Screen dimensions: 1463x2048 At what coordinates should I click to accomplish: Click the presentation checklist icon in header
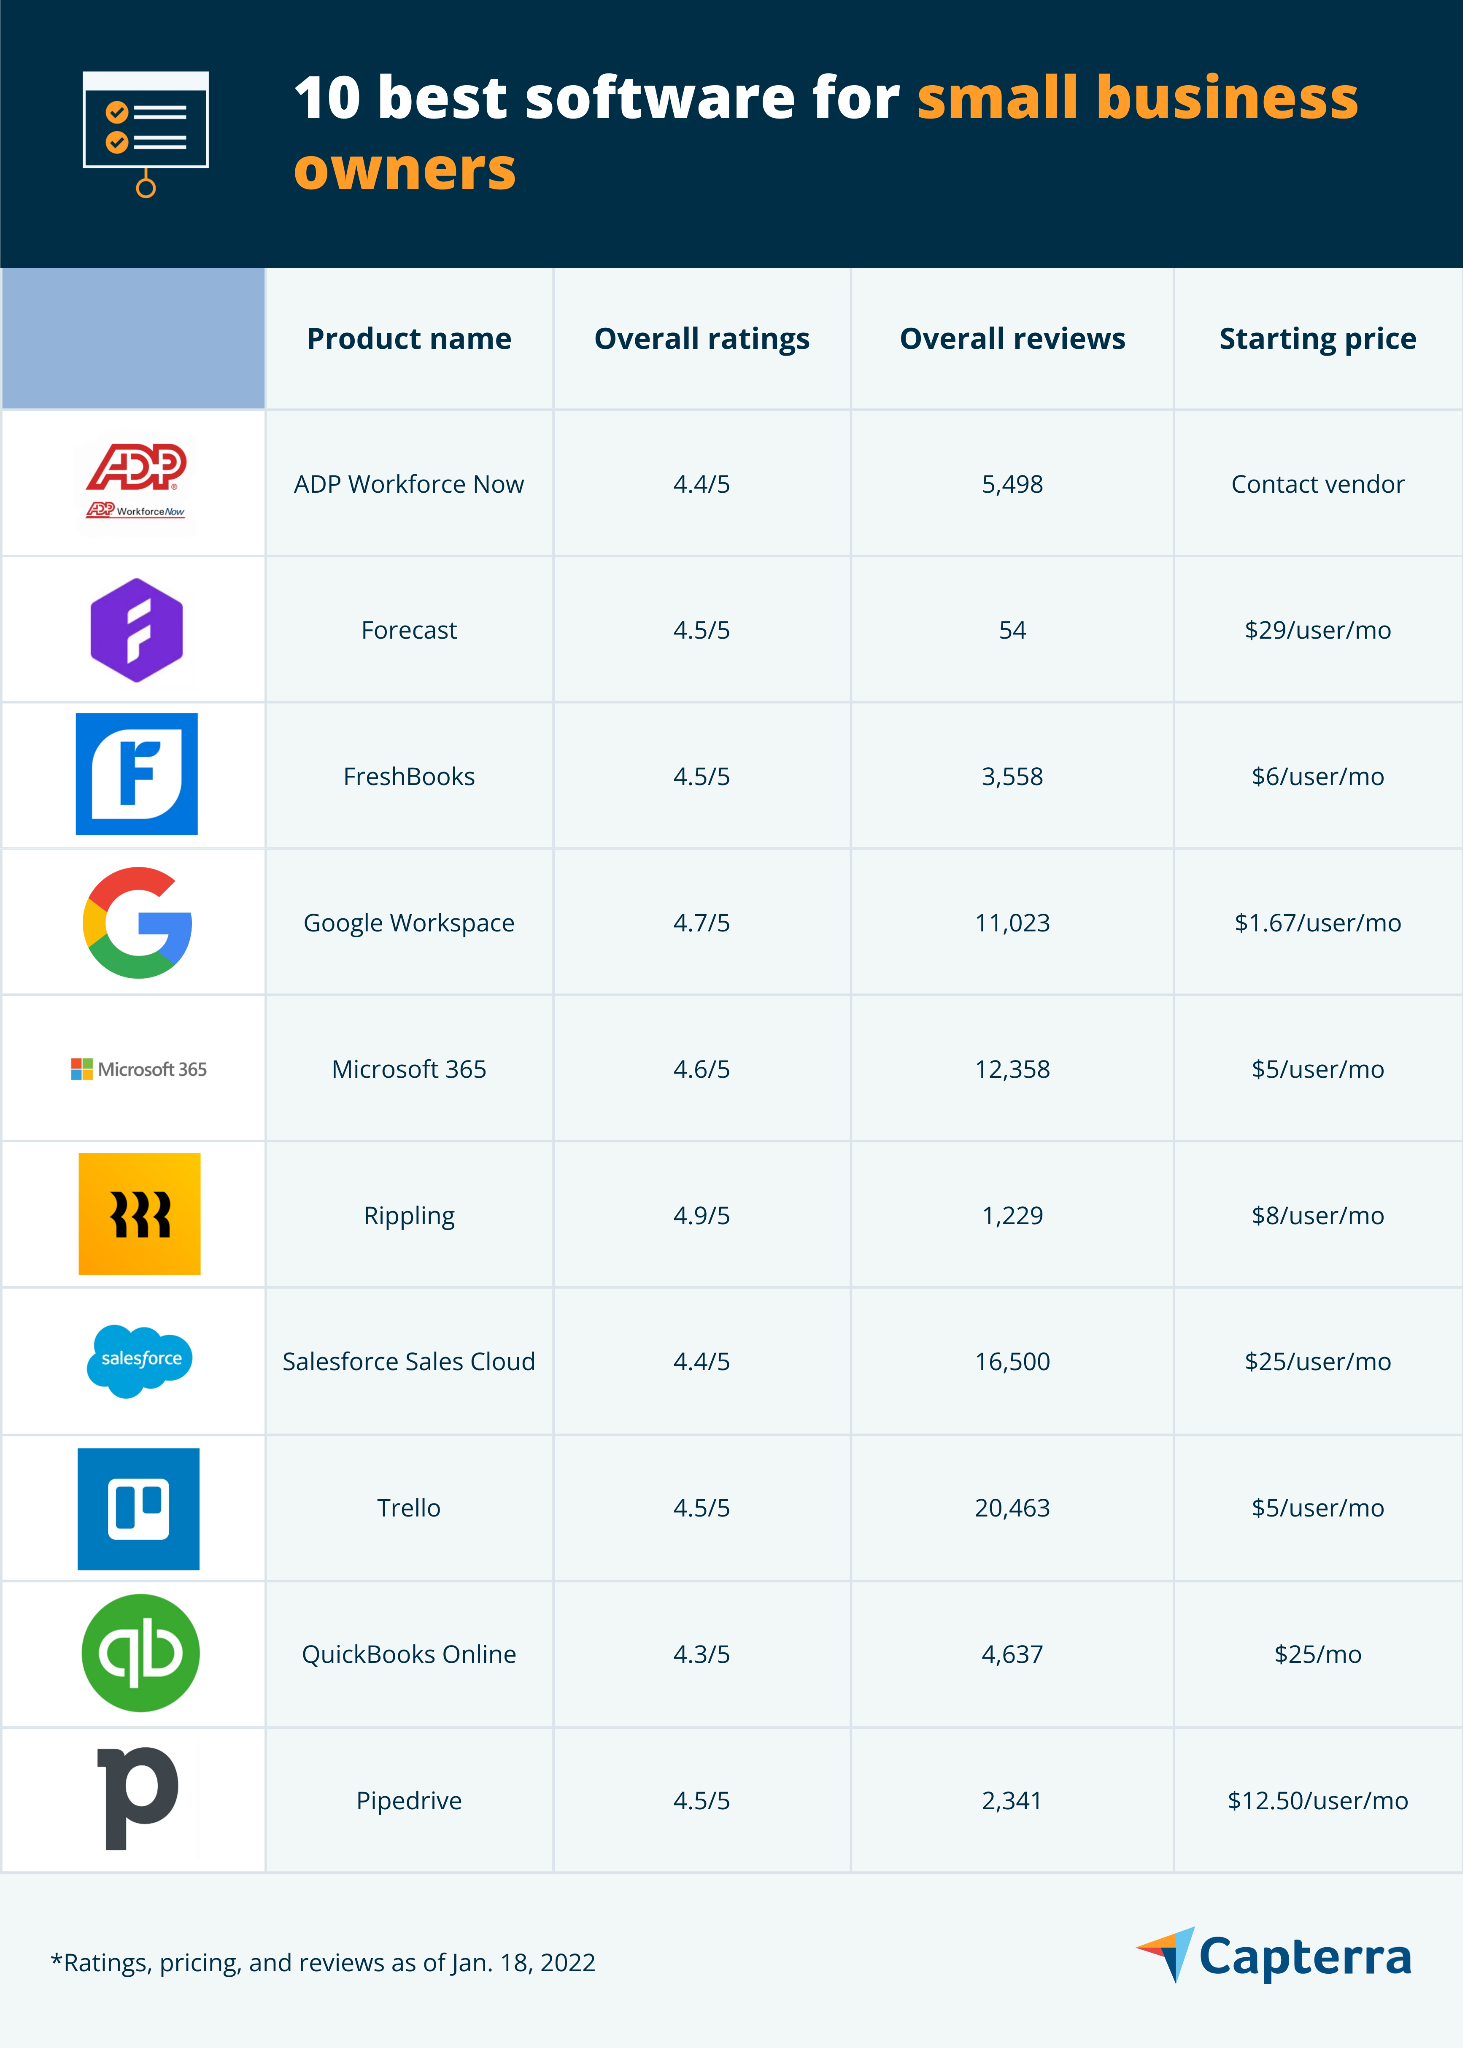(146, 134)
